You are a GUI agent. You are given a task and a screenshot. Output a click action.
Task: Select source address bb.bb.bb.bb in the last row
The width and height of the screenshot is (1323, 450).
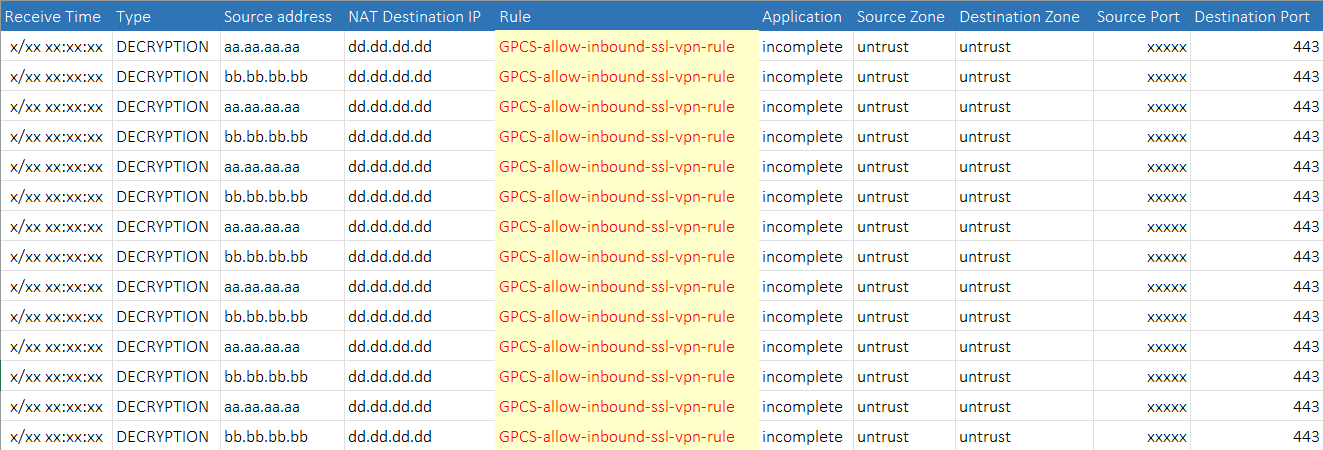tap(266, 437)
